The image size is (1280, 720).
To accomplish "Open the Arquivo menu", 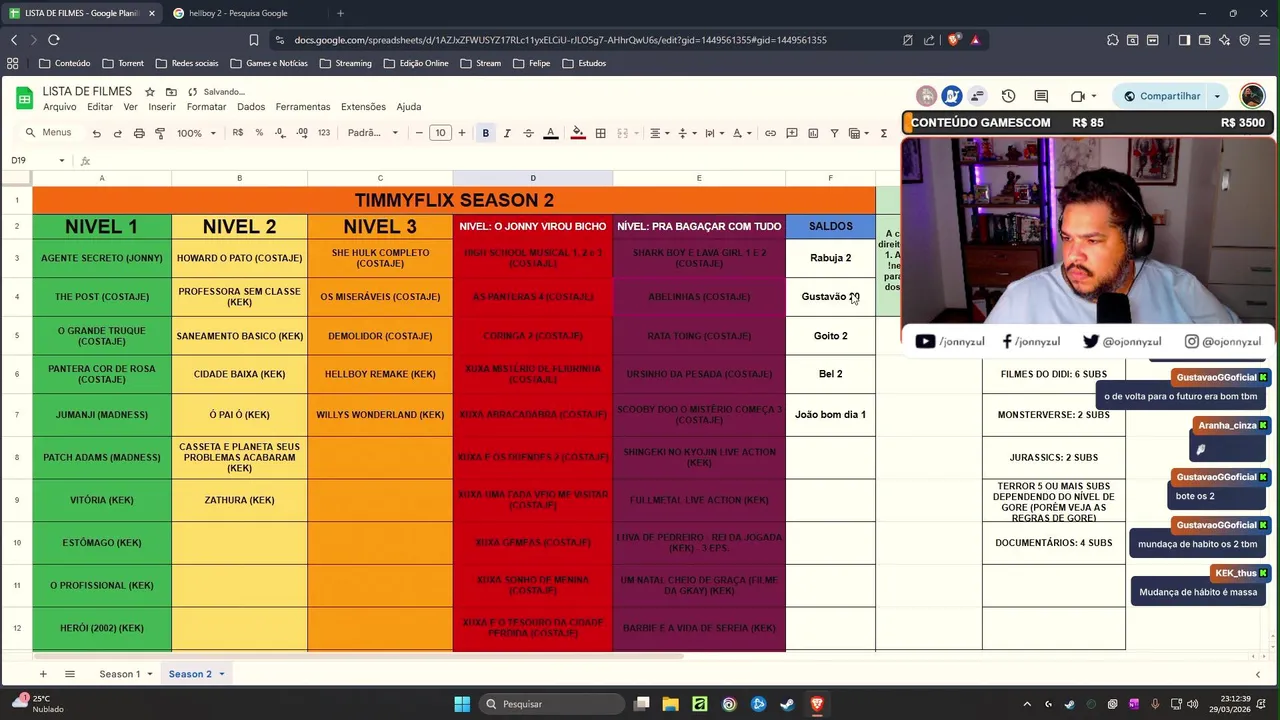I will 59,107.
